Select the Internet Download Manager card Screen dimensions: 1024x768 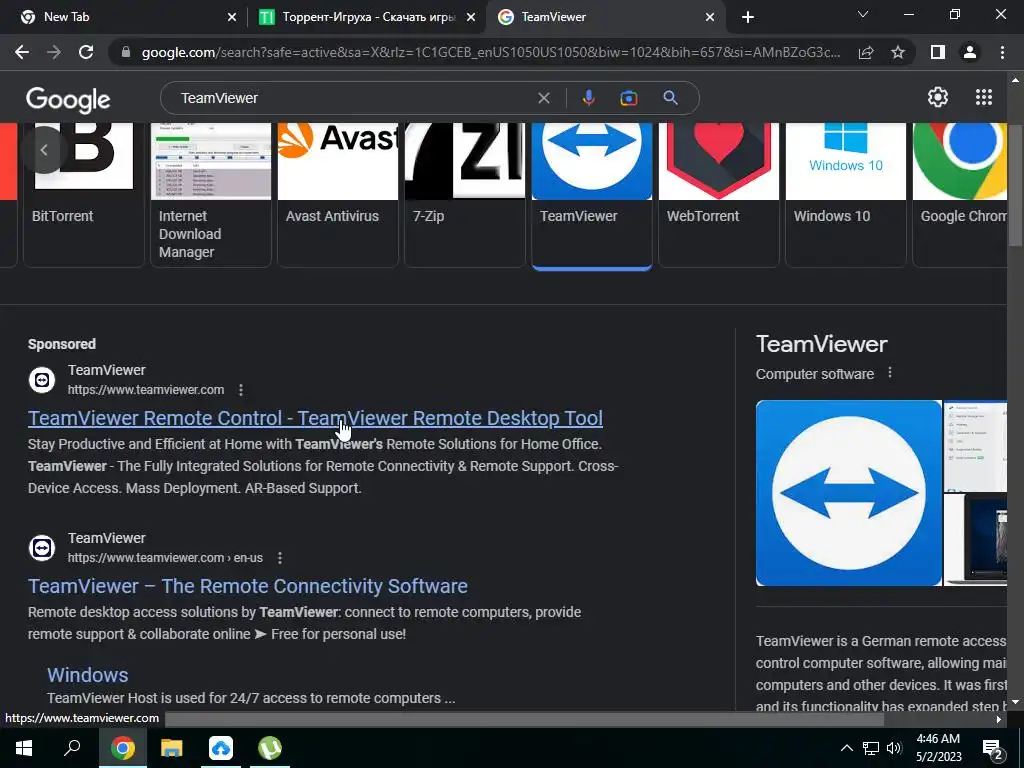[x=210, y=195]
